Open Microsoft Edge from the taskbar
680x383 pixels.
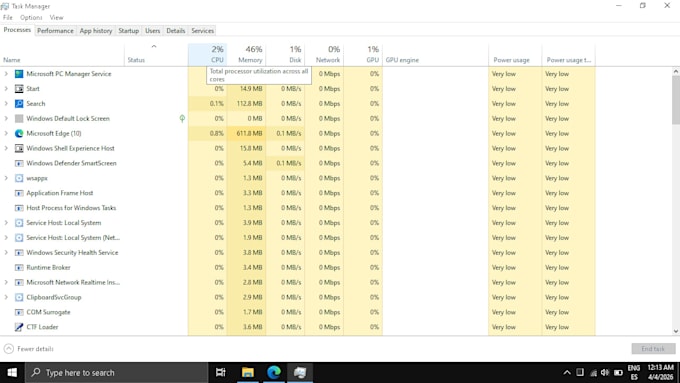274,372
